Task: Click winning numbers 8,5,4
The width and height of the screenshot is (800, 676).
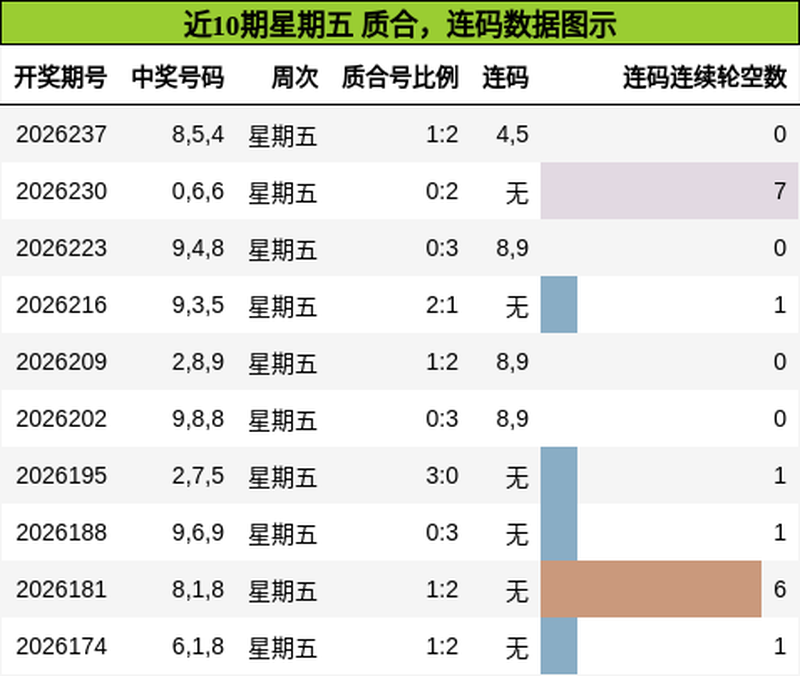Action: [198, 135]
